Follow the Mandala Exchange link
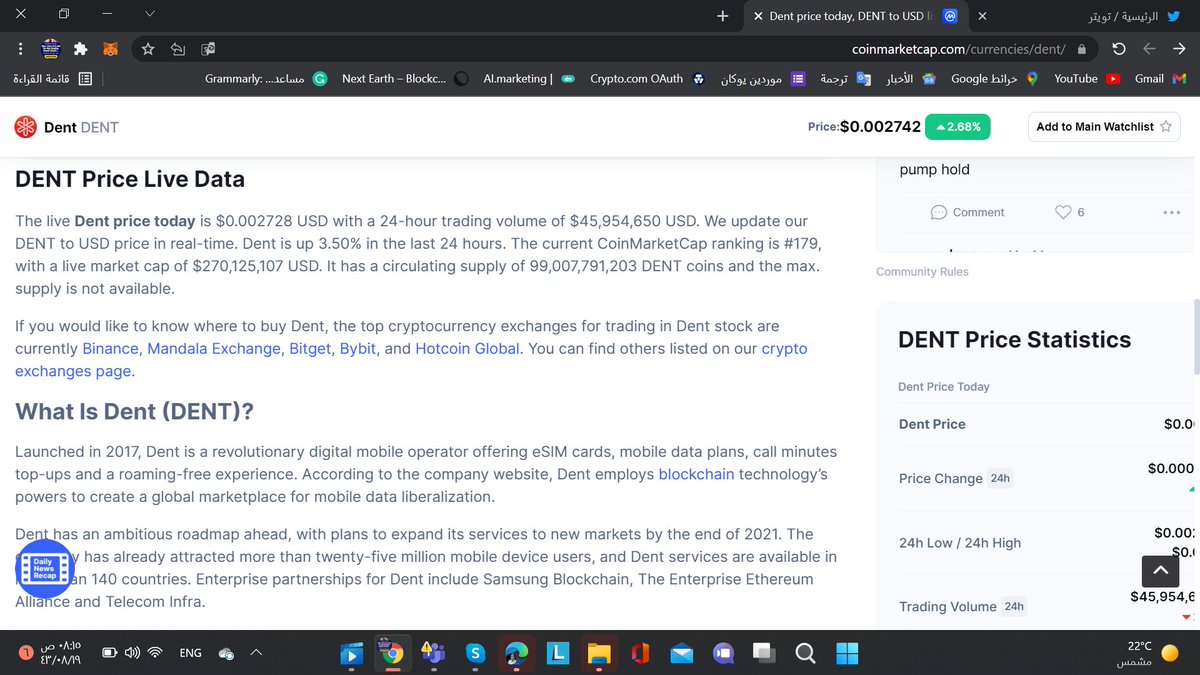 (214, 348)
